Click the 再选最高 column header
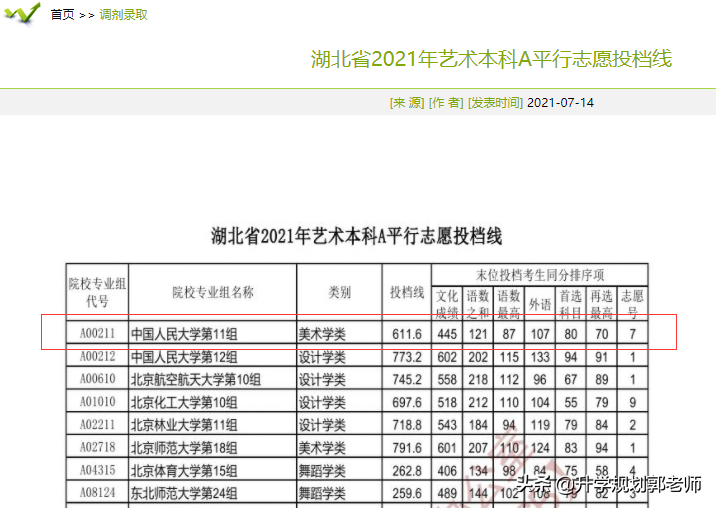716x508 pixels. point(601,303)
